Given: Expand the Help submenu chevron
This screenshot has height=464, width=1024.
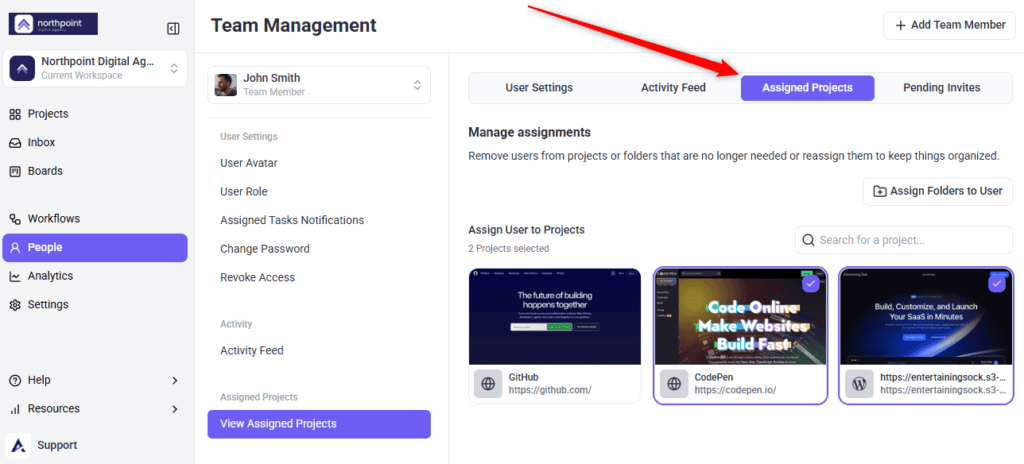Looking at the screenshot, I should (174, 380).
